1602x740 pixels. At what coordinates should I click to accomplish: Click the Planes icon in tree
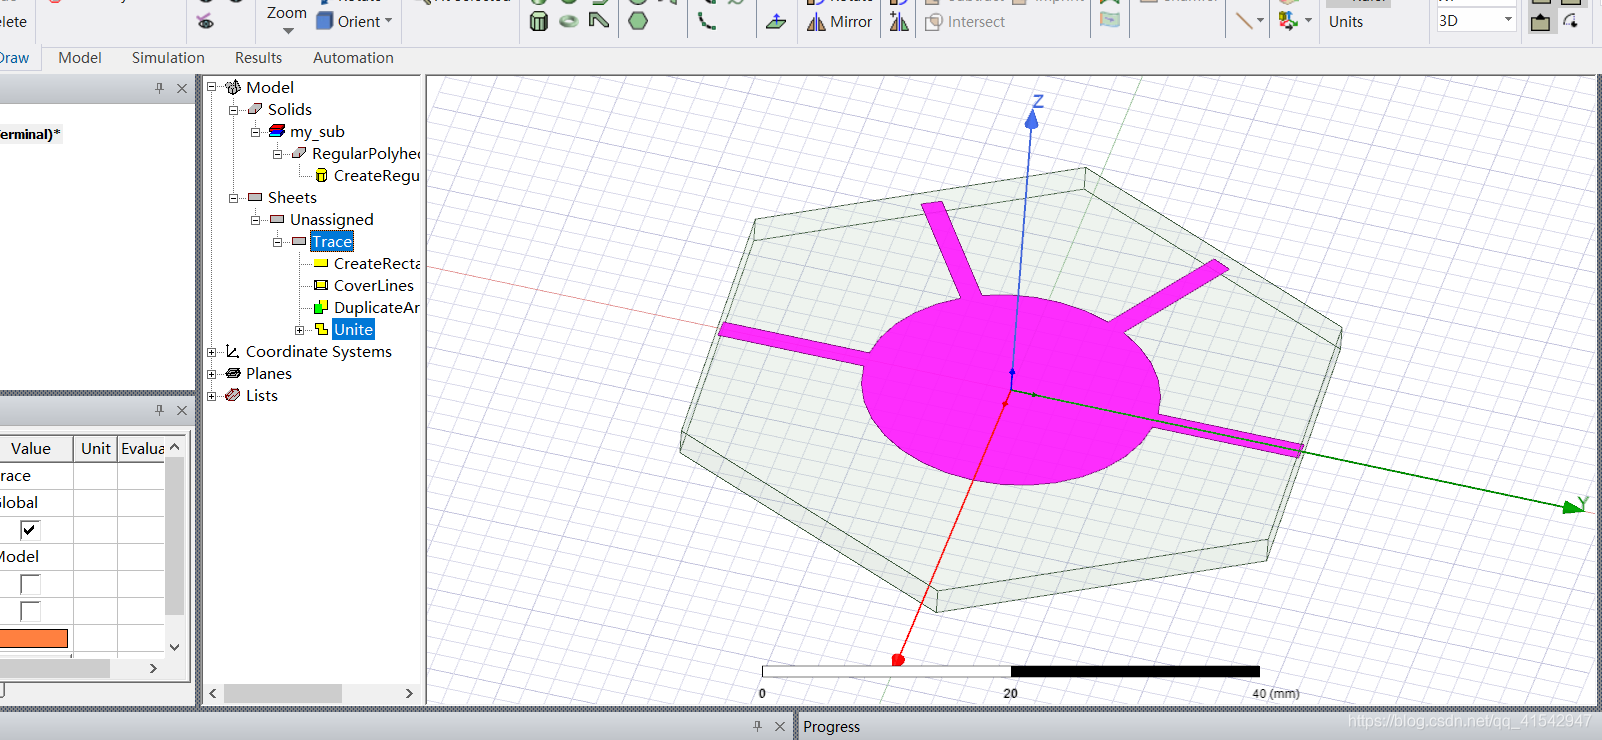233,373
